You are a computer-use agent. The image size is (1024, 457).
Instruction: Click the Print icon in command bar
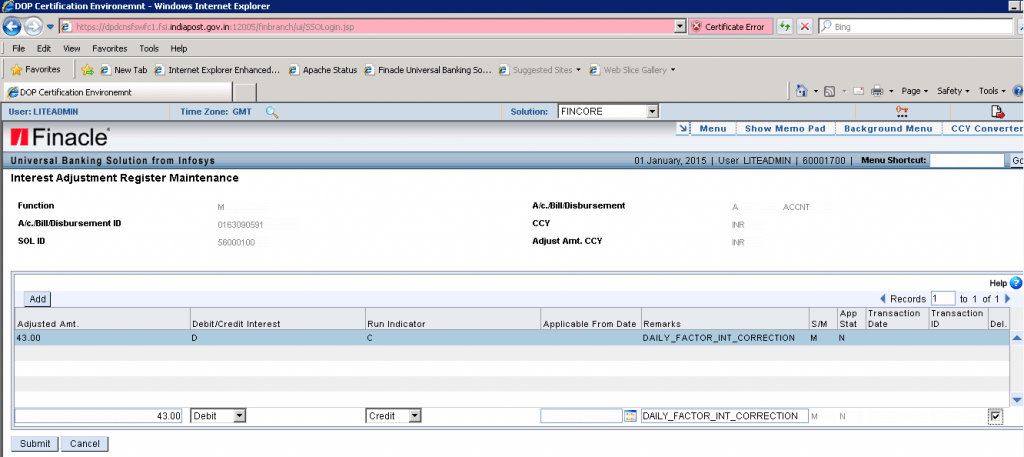(x=876, y=91)
